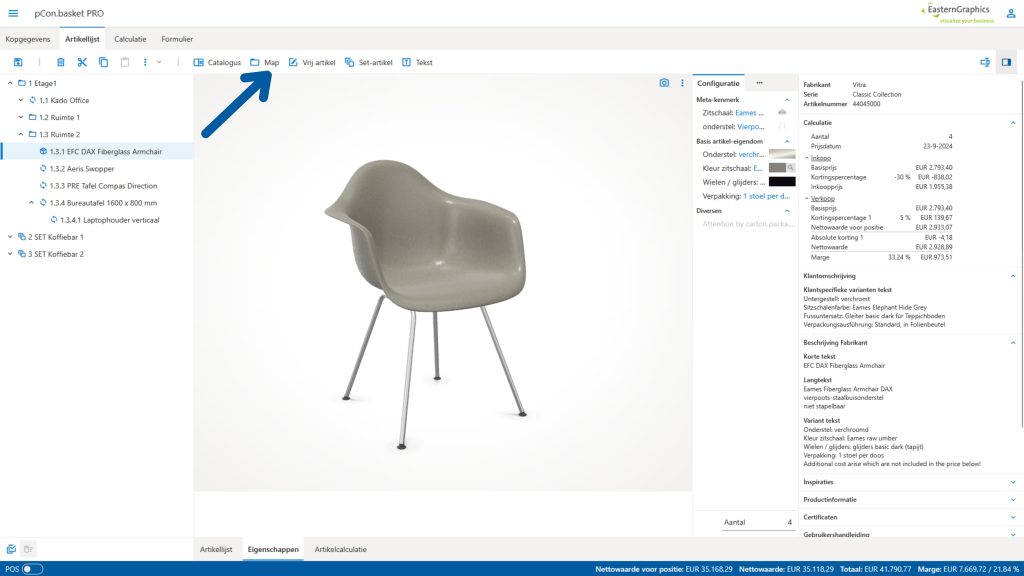Toggle the right side panel icon
Image resolution: width=1024 pixels, height=576 pixels.
pos(1006,62)
